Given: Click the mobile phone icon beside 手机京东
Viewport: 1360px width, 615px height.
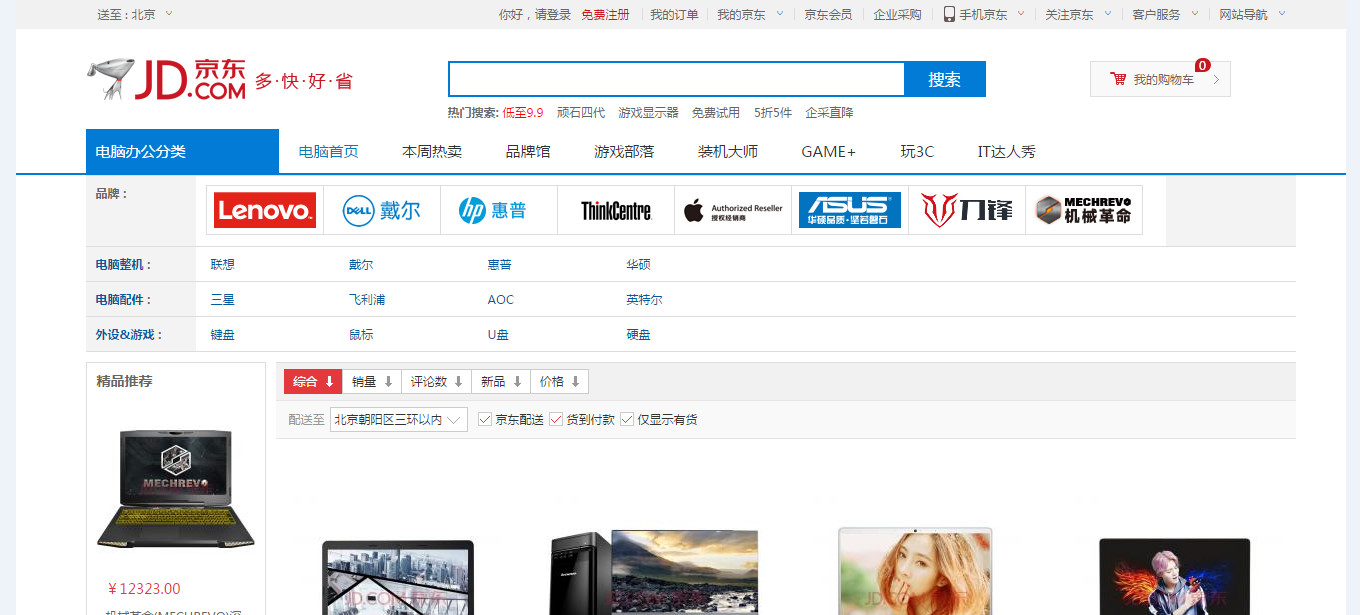Looking at the screenshot, I should 949,14.
